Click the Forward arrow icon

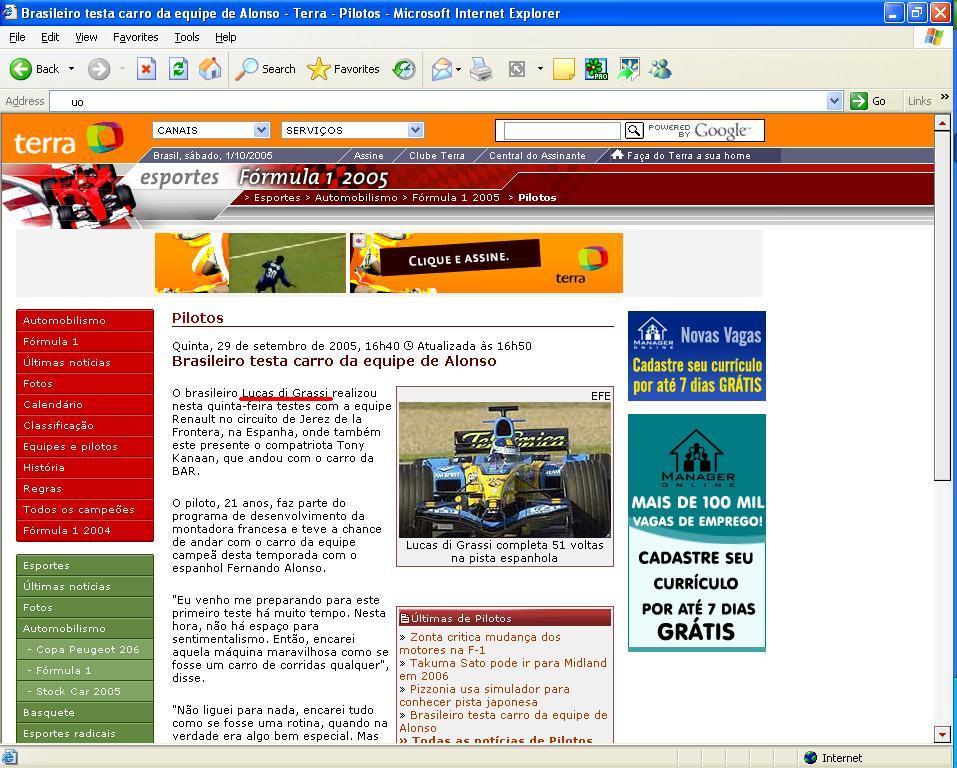click(98, 69)
